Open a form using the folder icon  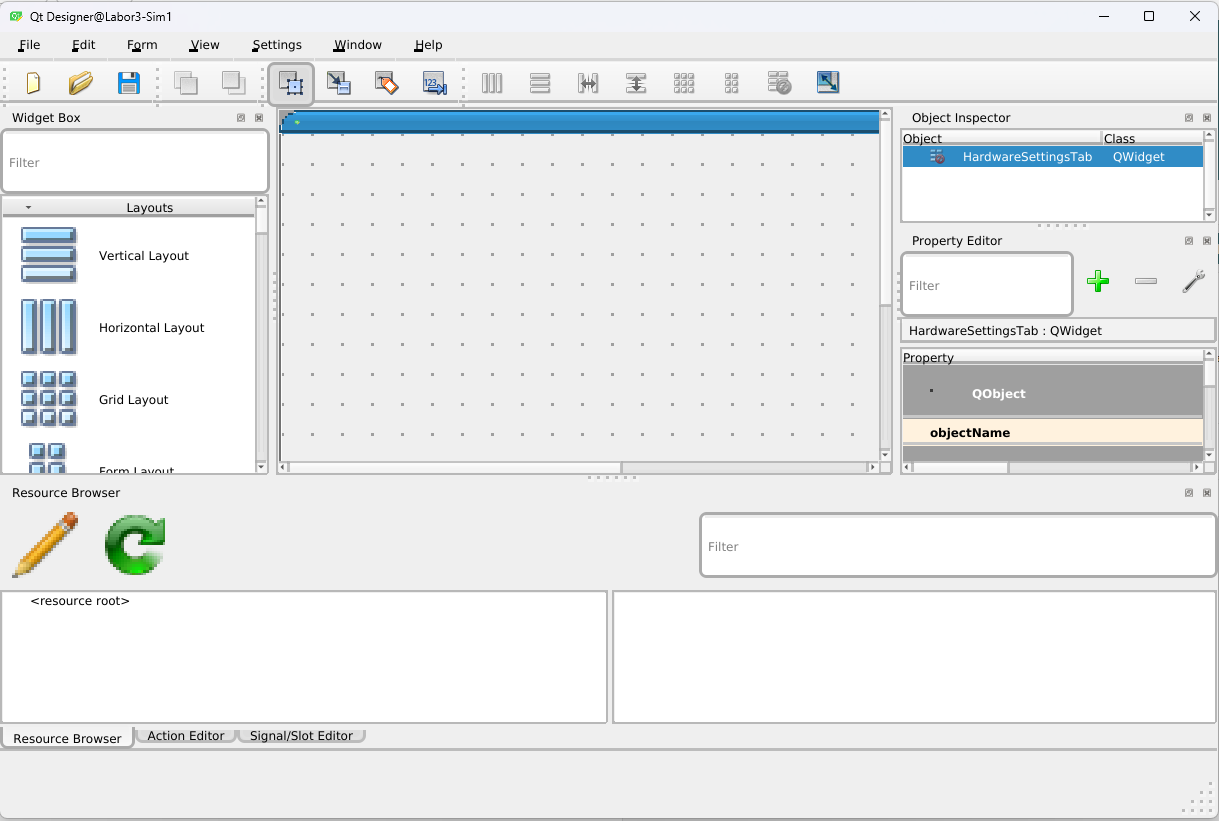tap(81, 83)
